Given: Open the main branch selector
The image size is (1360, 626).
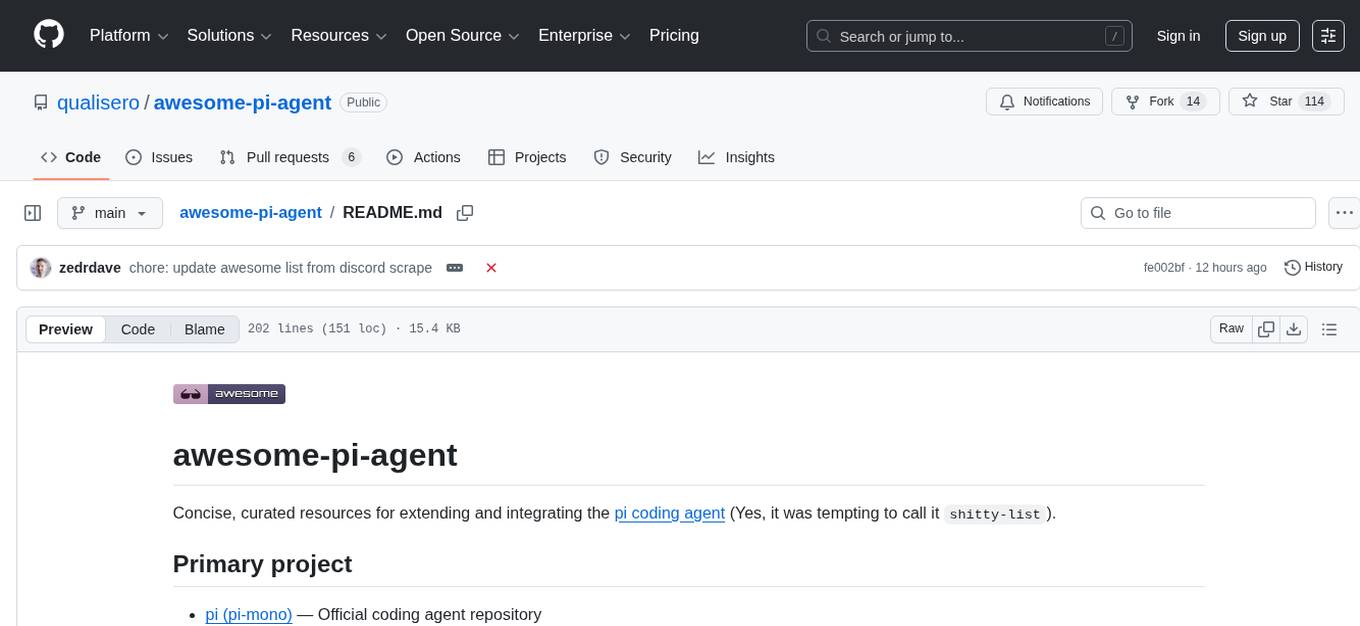Looking at the screenshot, I should (x=109, y=212).
